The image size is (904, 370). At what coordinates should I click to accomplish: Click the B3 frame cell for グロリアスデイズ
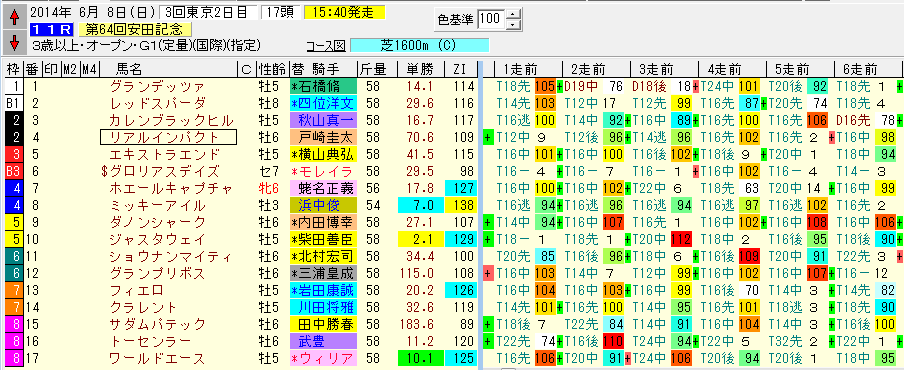(x=13, y=171)
